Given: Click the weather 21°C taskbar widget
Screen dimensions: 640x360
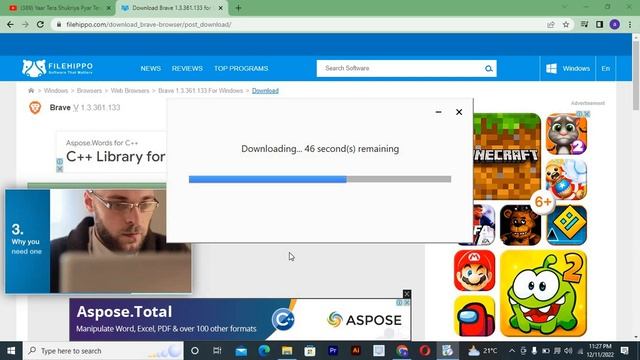Looking at the screenshot, I should coord(483,351).
